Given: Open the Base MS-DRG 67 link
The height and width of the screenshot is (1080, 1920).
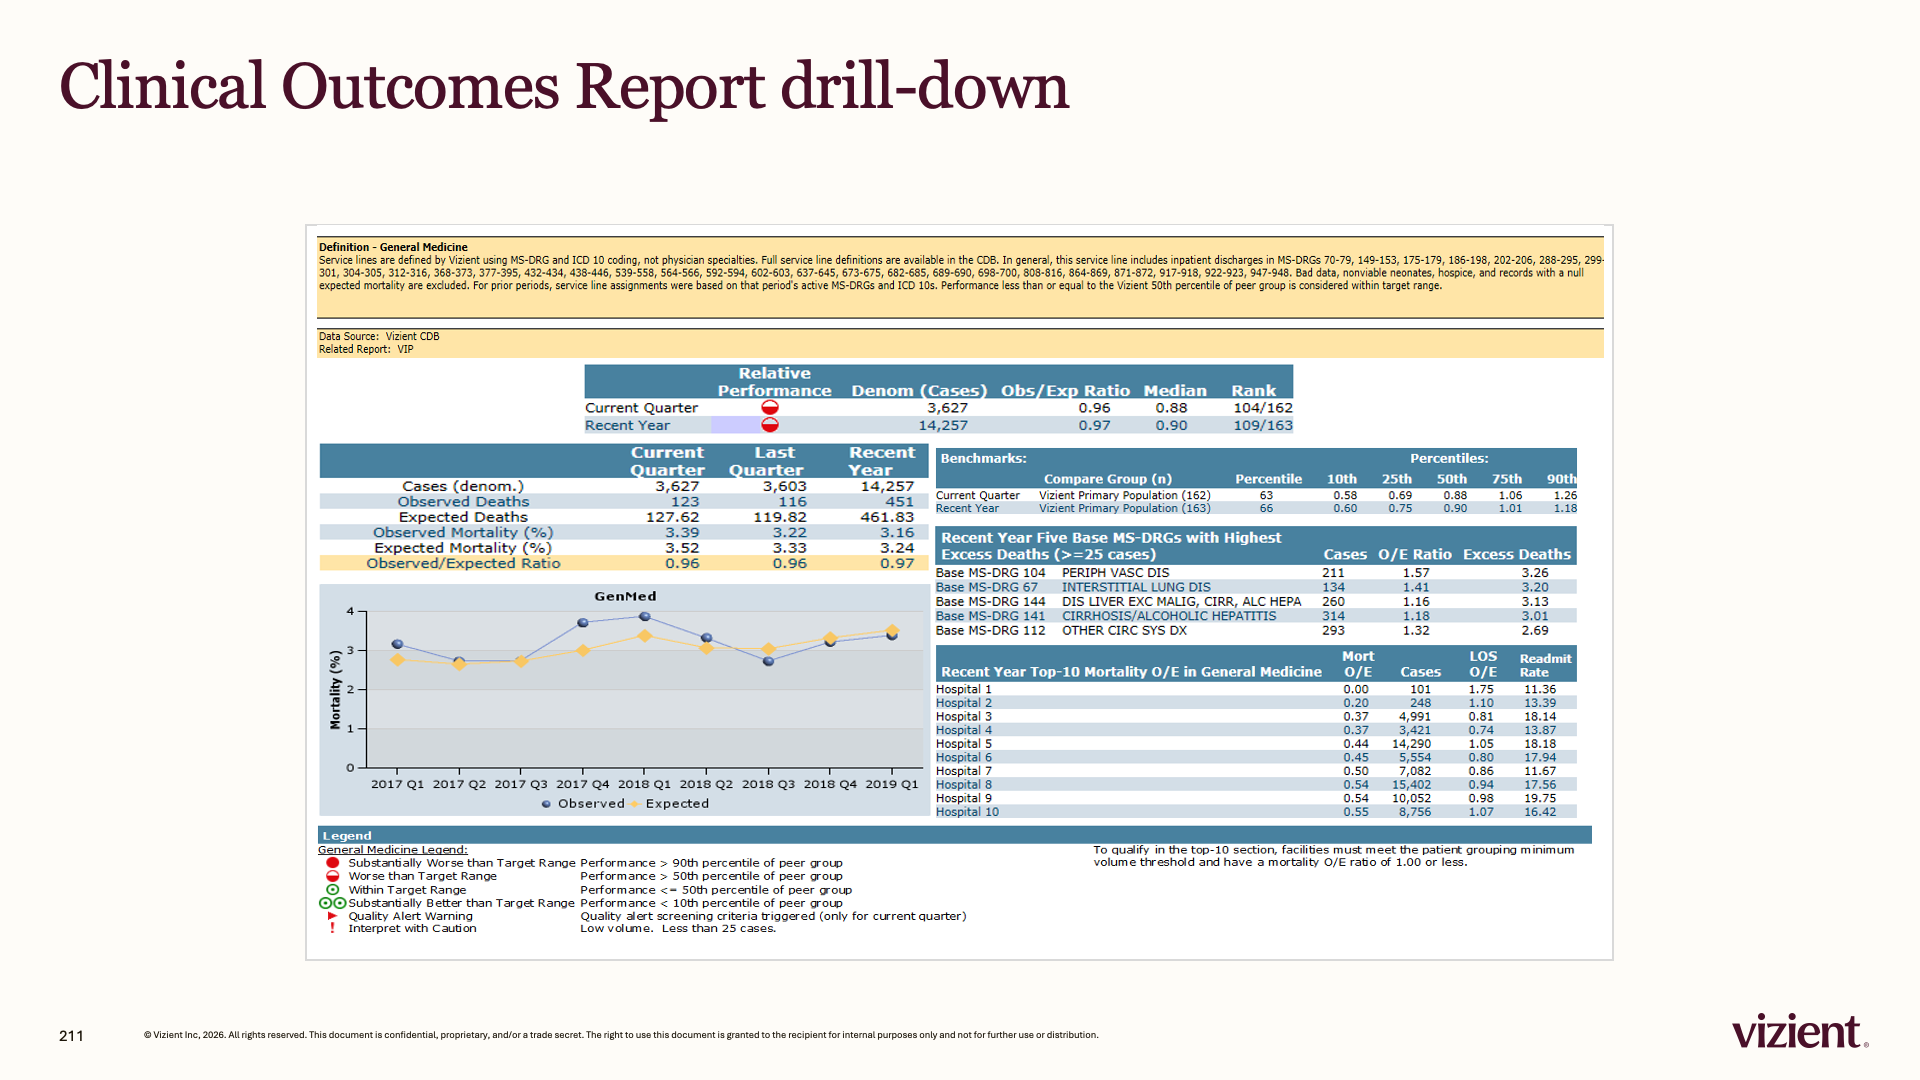Looking at the screenshot, I should point(987,588).
